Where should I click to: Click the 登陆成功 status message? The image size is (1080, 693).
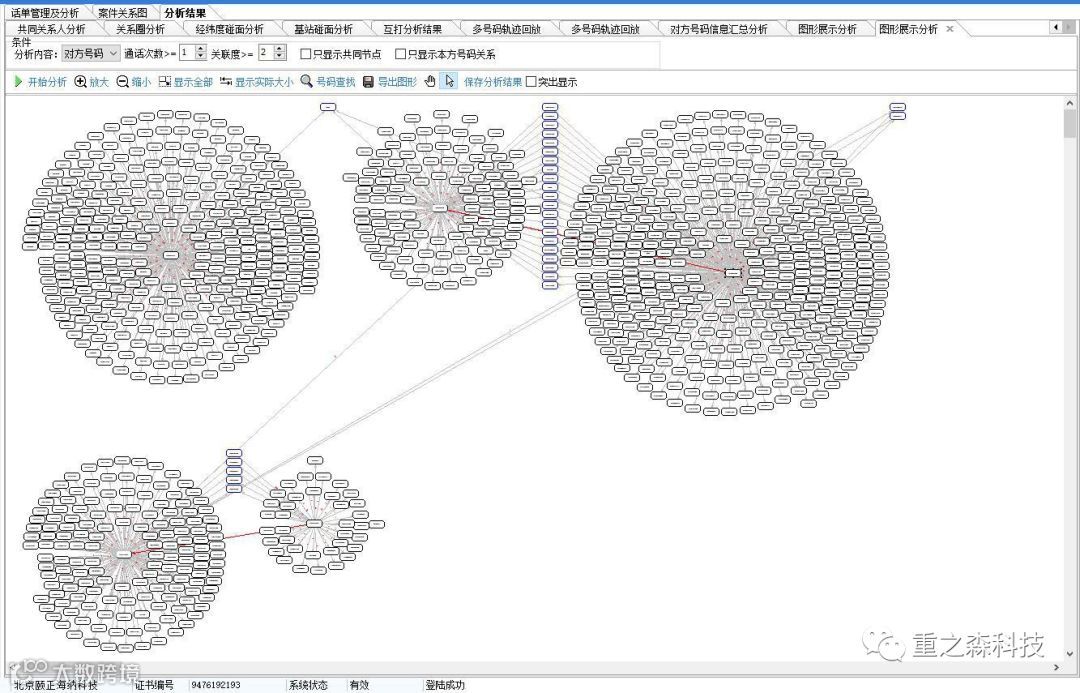pyautogui.click(x=445, y=685)
